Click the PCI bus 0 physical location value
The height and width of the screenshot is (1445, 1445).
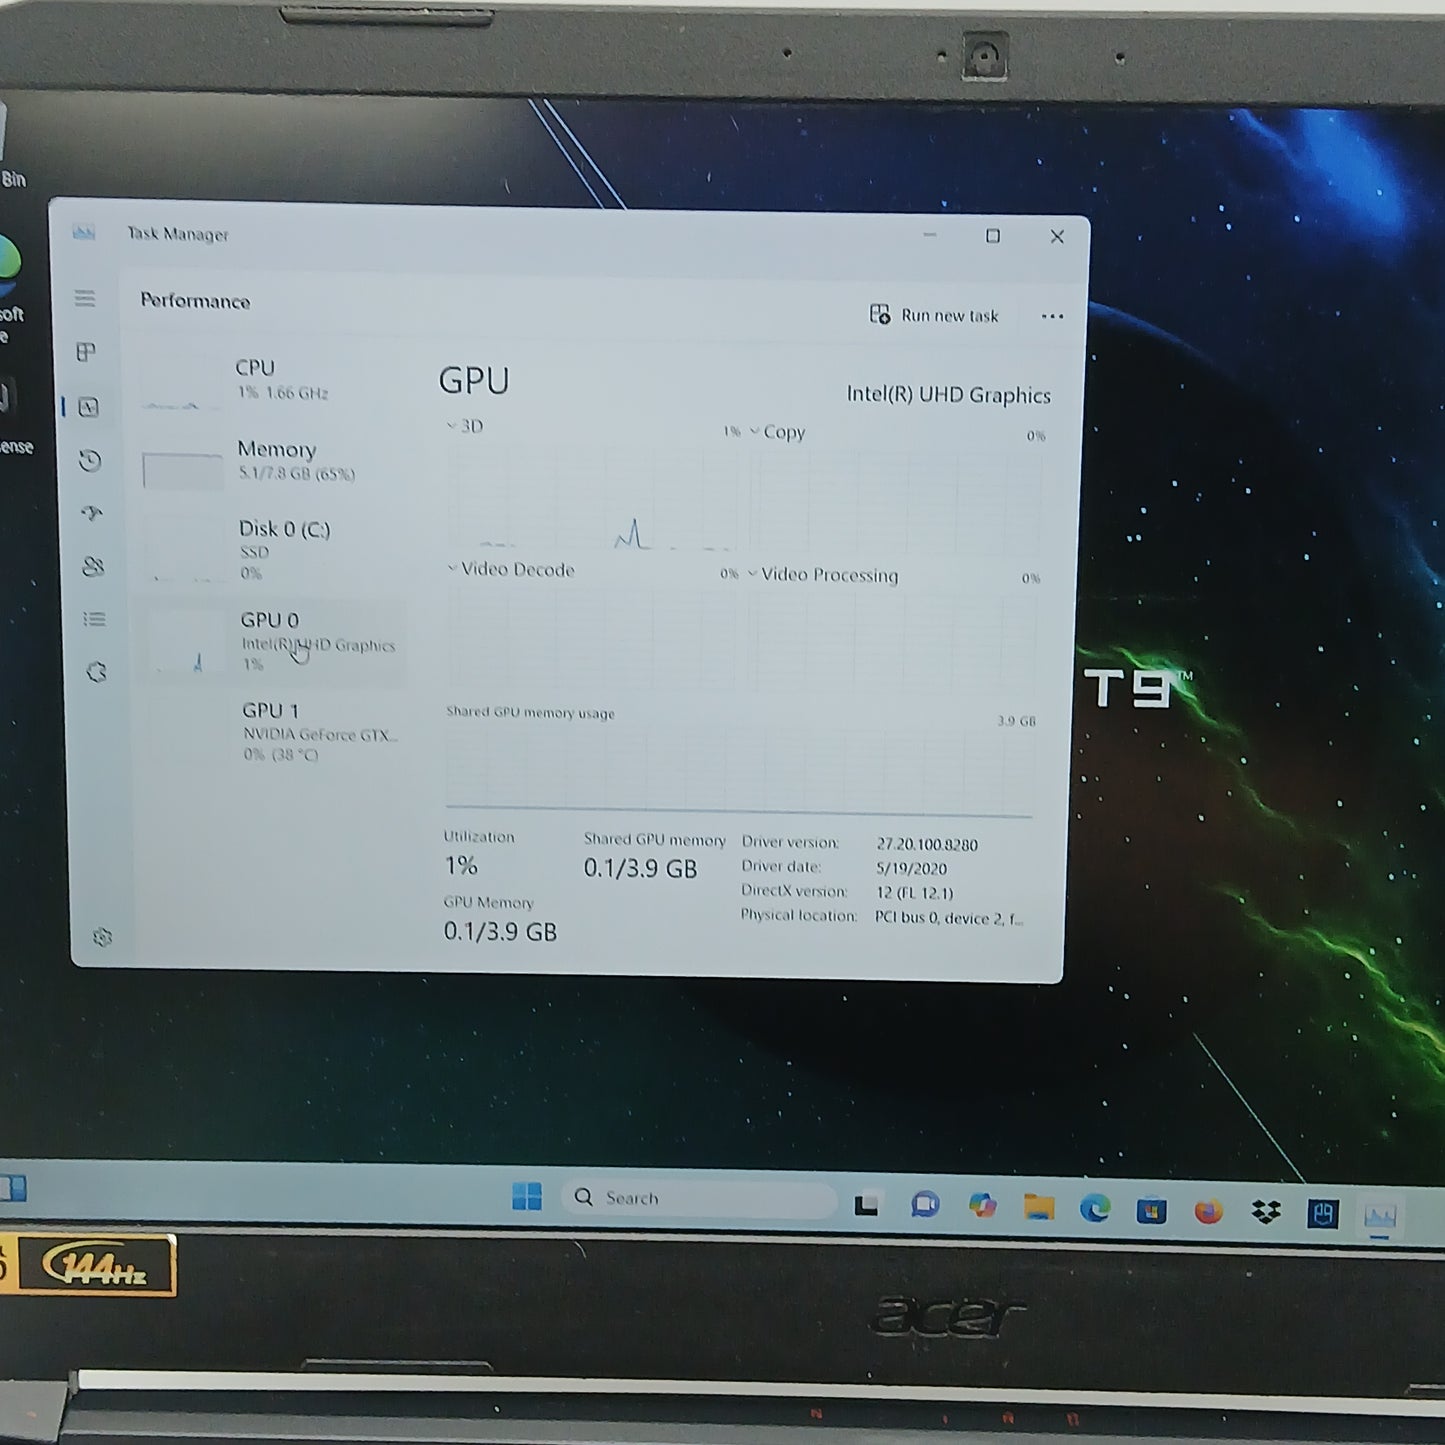click(949, 918)
